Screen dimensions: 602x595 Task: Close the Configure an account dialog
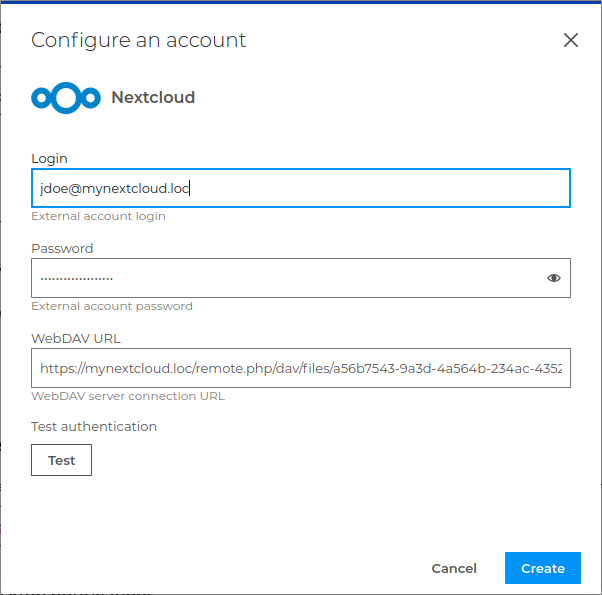point(571,40)
